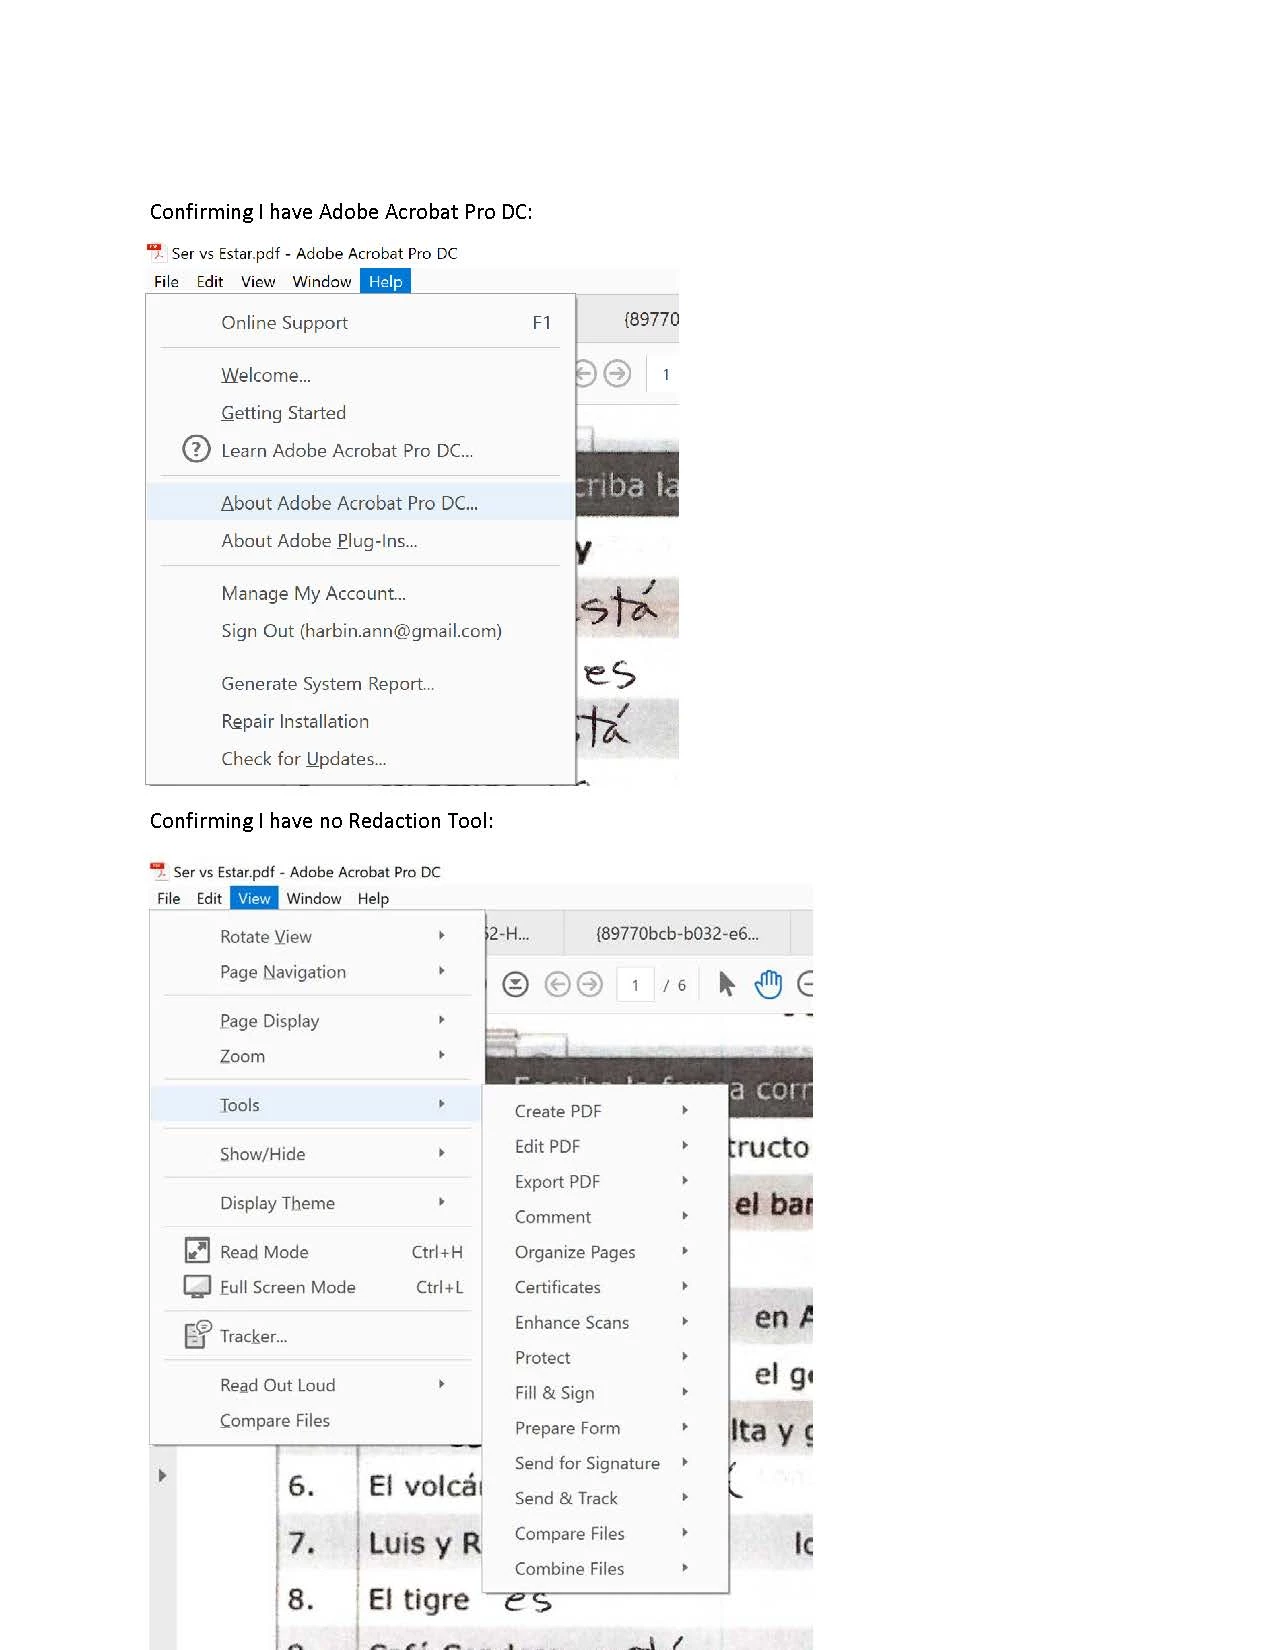
Task: Expand the Page Navigation submenu arrow
Action: point(441,970)
